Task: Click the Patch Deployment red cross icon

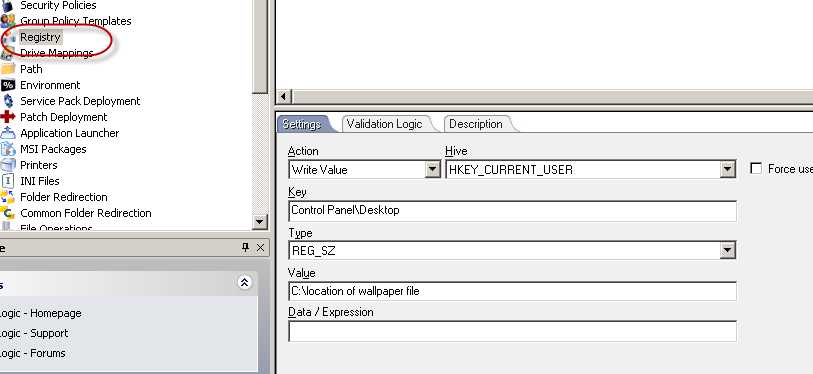Action: [x=7, y=117]
